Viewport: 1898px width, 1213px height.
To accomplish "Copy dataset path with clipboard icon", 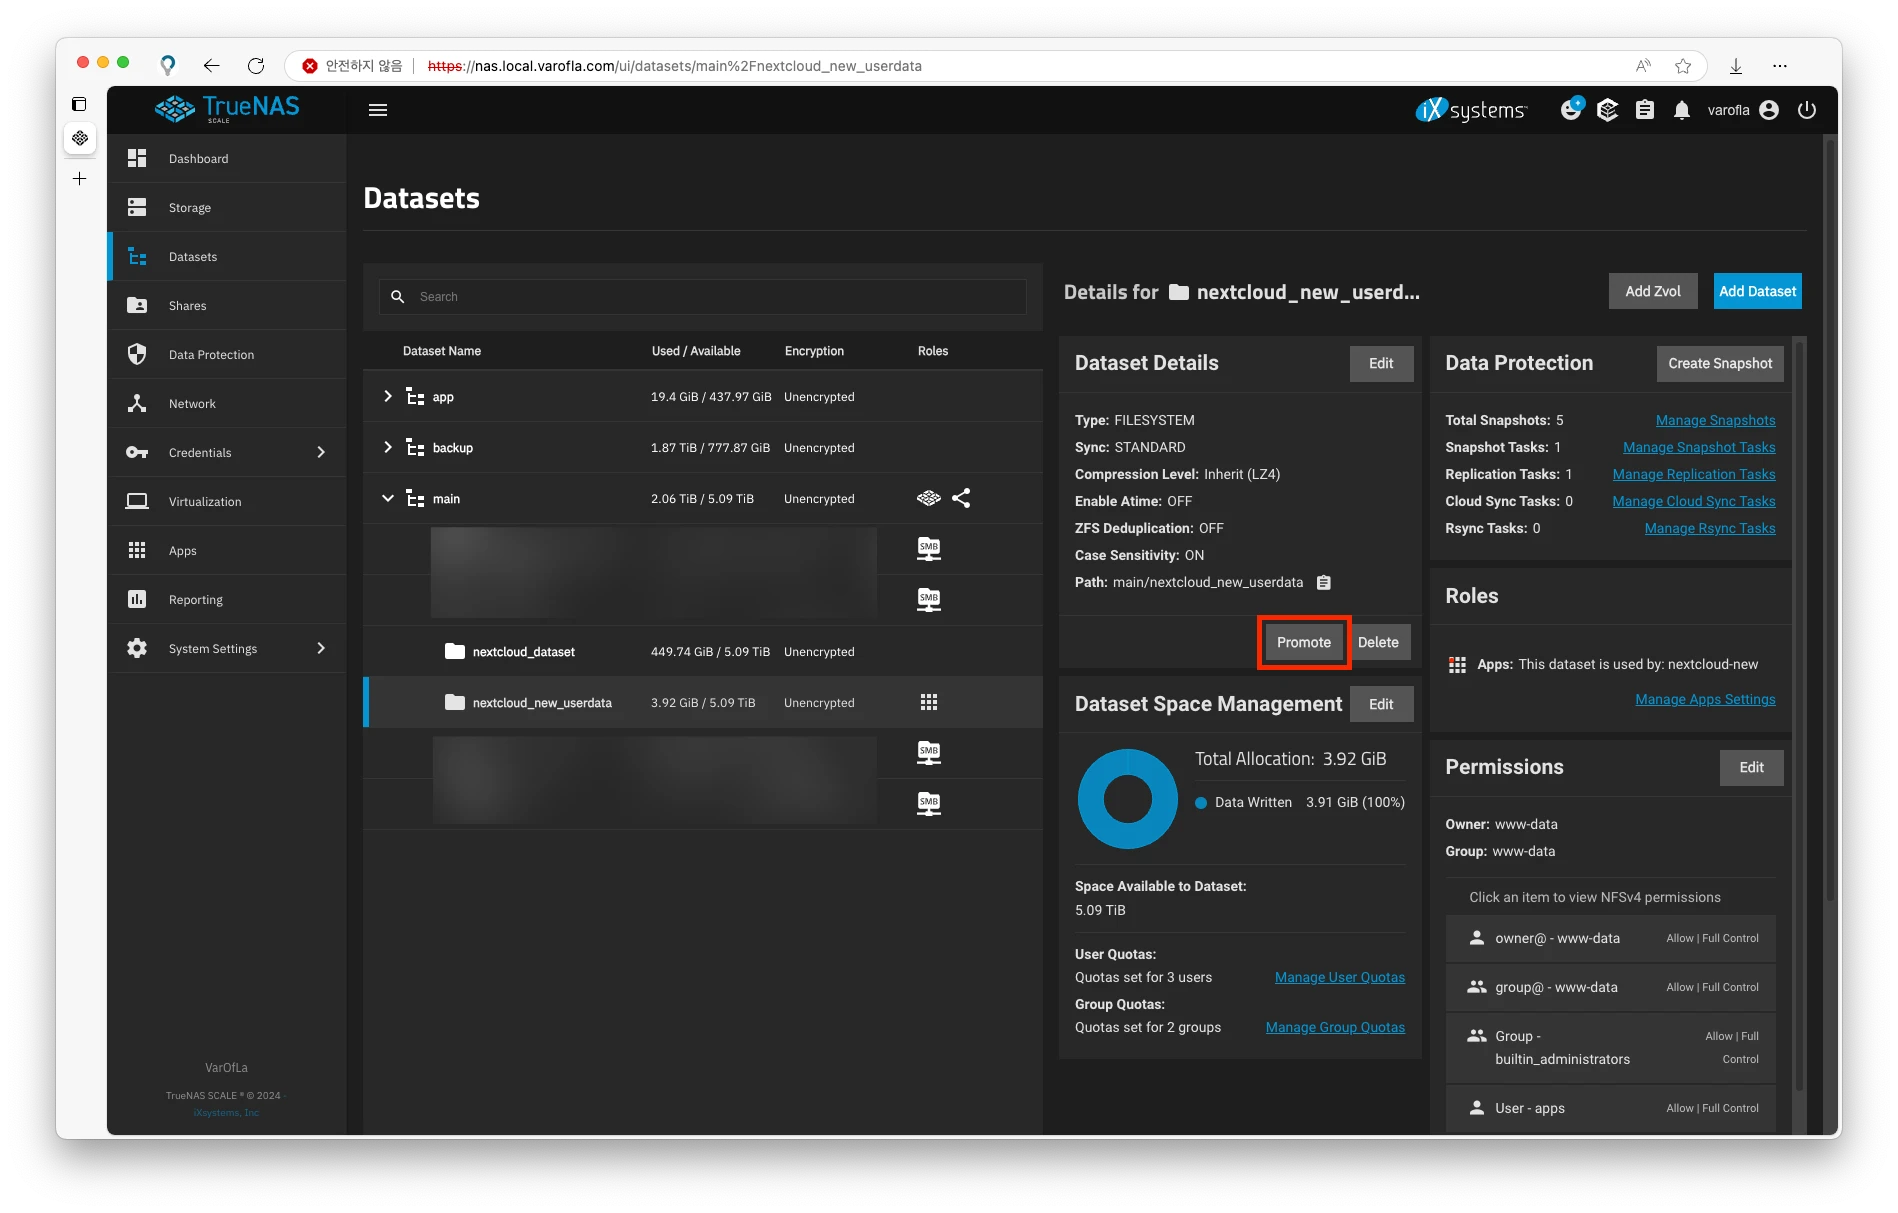I will pyautogui.click(x=1324, y=582).
